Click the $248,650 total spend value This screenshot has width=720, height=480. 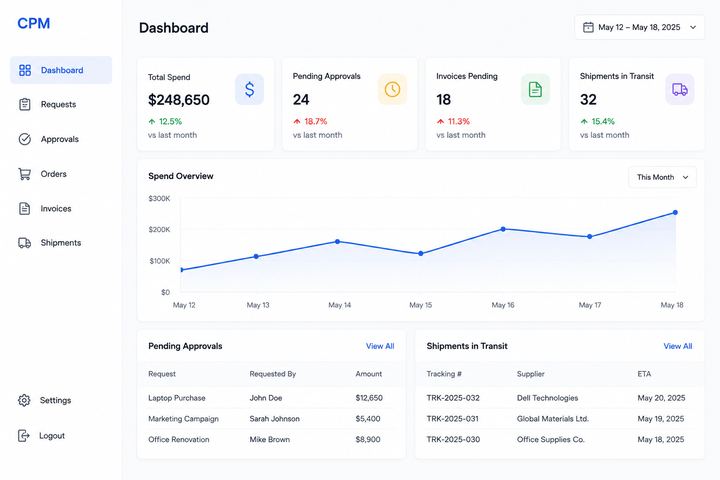click(179, 100)
